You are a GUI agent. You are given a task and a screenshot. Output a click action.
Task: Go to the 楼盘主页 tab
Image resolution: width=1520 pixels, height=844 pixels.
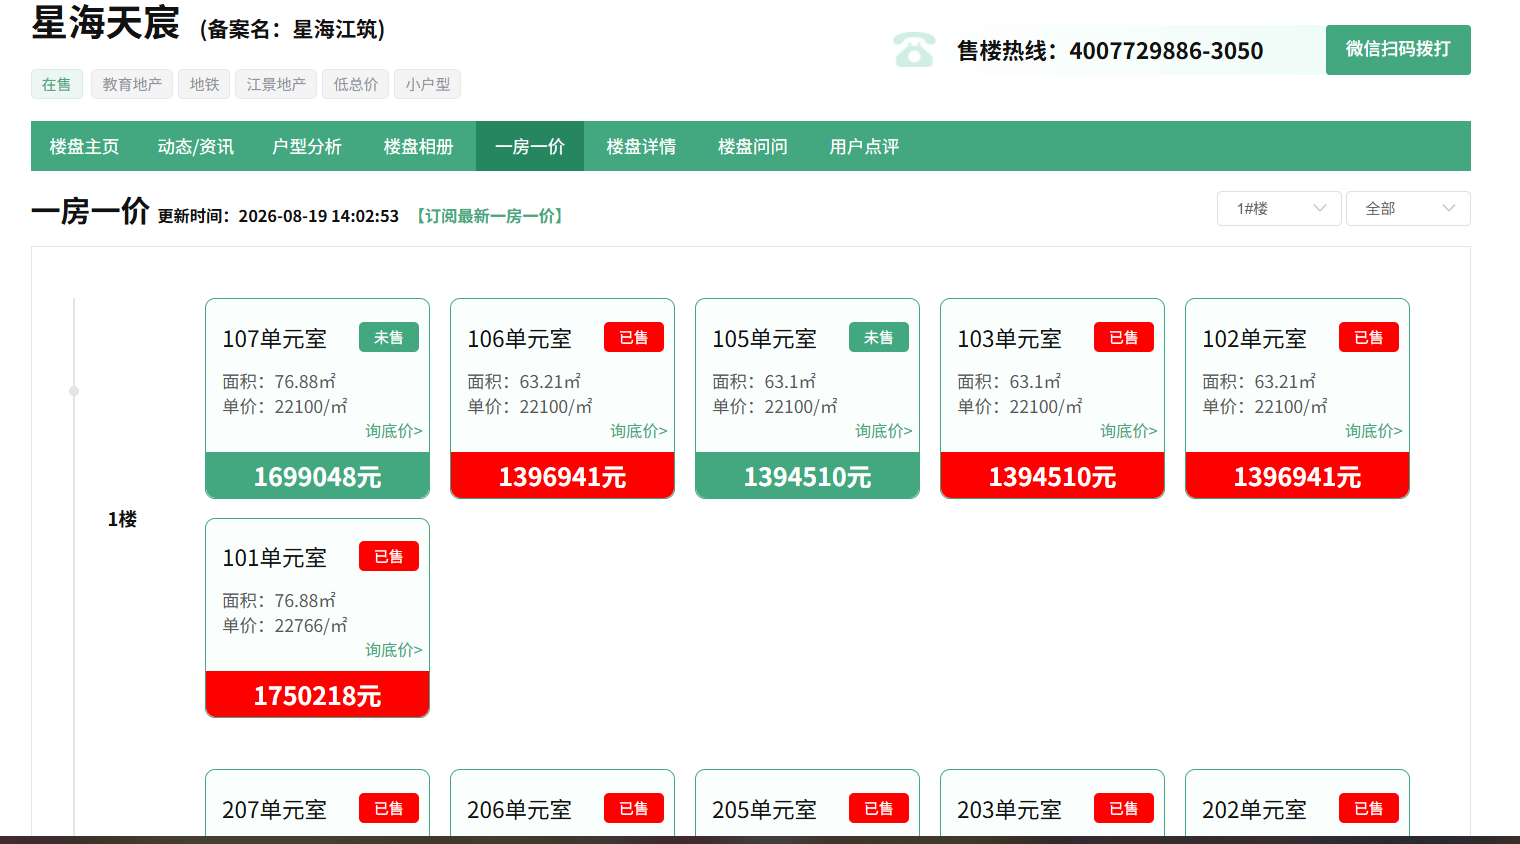coord(84,146)
